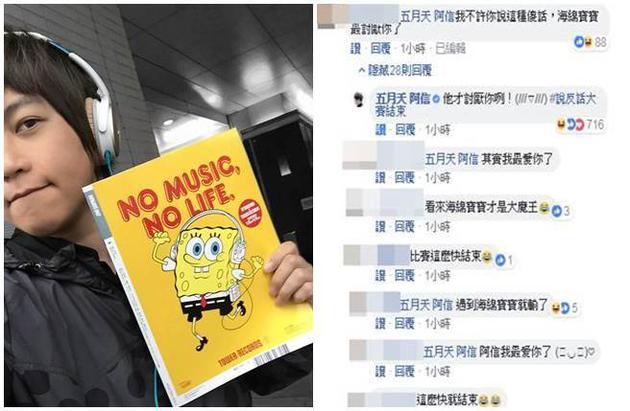The height and width of the screenshot is (411, 630).
Task: Click laughing emoji after 看來海綿寶寶才是大魔王
Action: pos(544,207)
